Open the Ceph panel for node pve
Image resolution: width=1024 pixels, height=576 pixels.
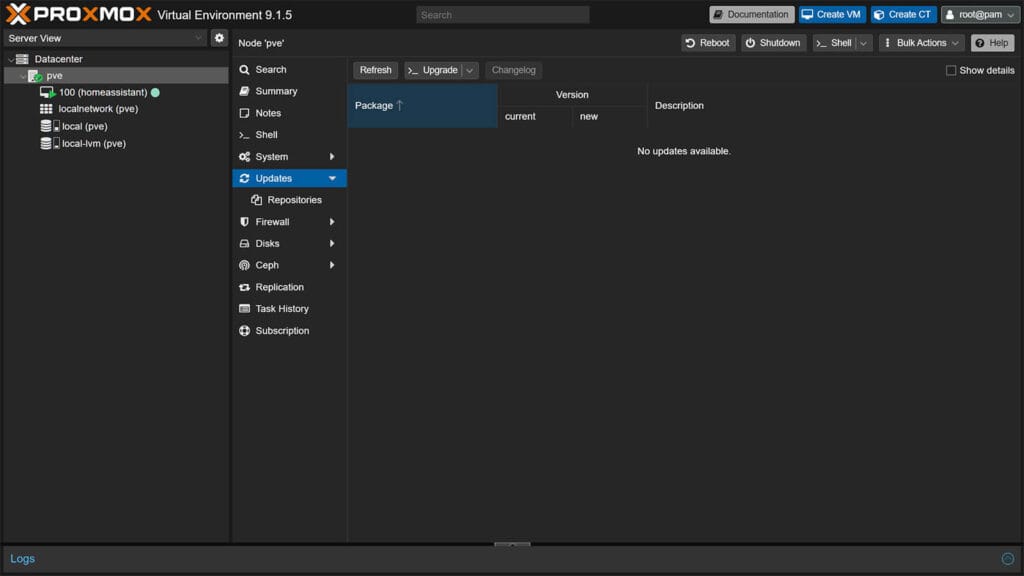click(x=266, y=265)
